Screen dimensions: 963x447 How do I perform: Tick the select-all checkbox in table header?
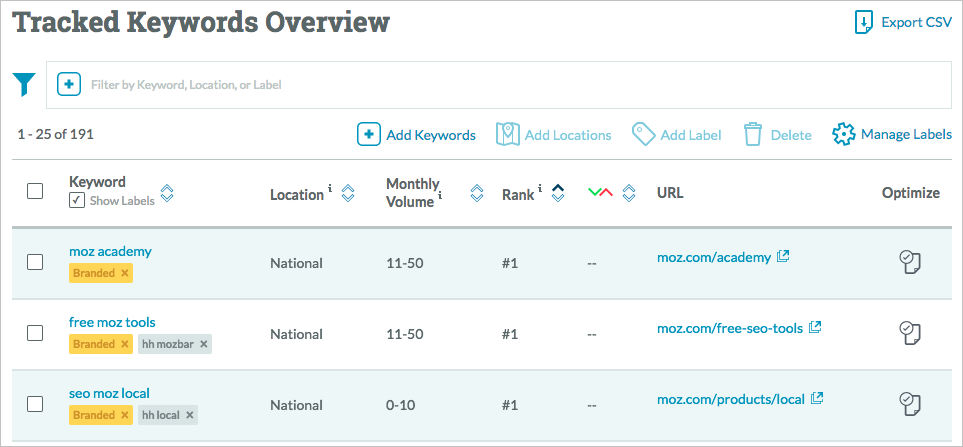(35, 191)
